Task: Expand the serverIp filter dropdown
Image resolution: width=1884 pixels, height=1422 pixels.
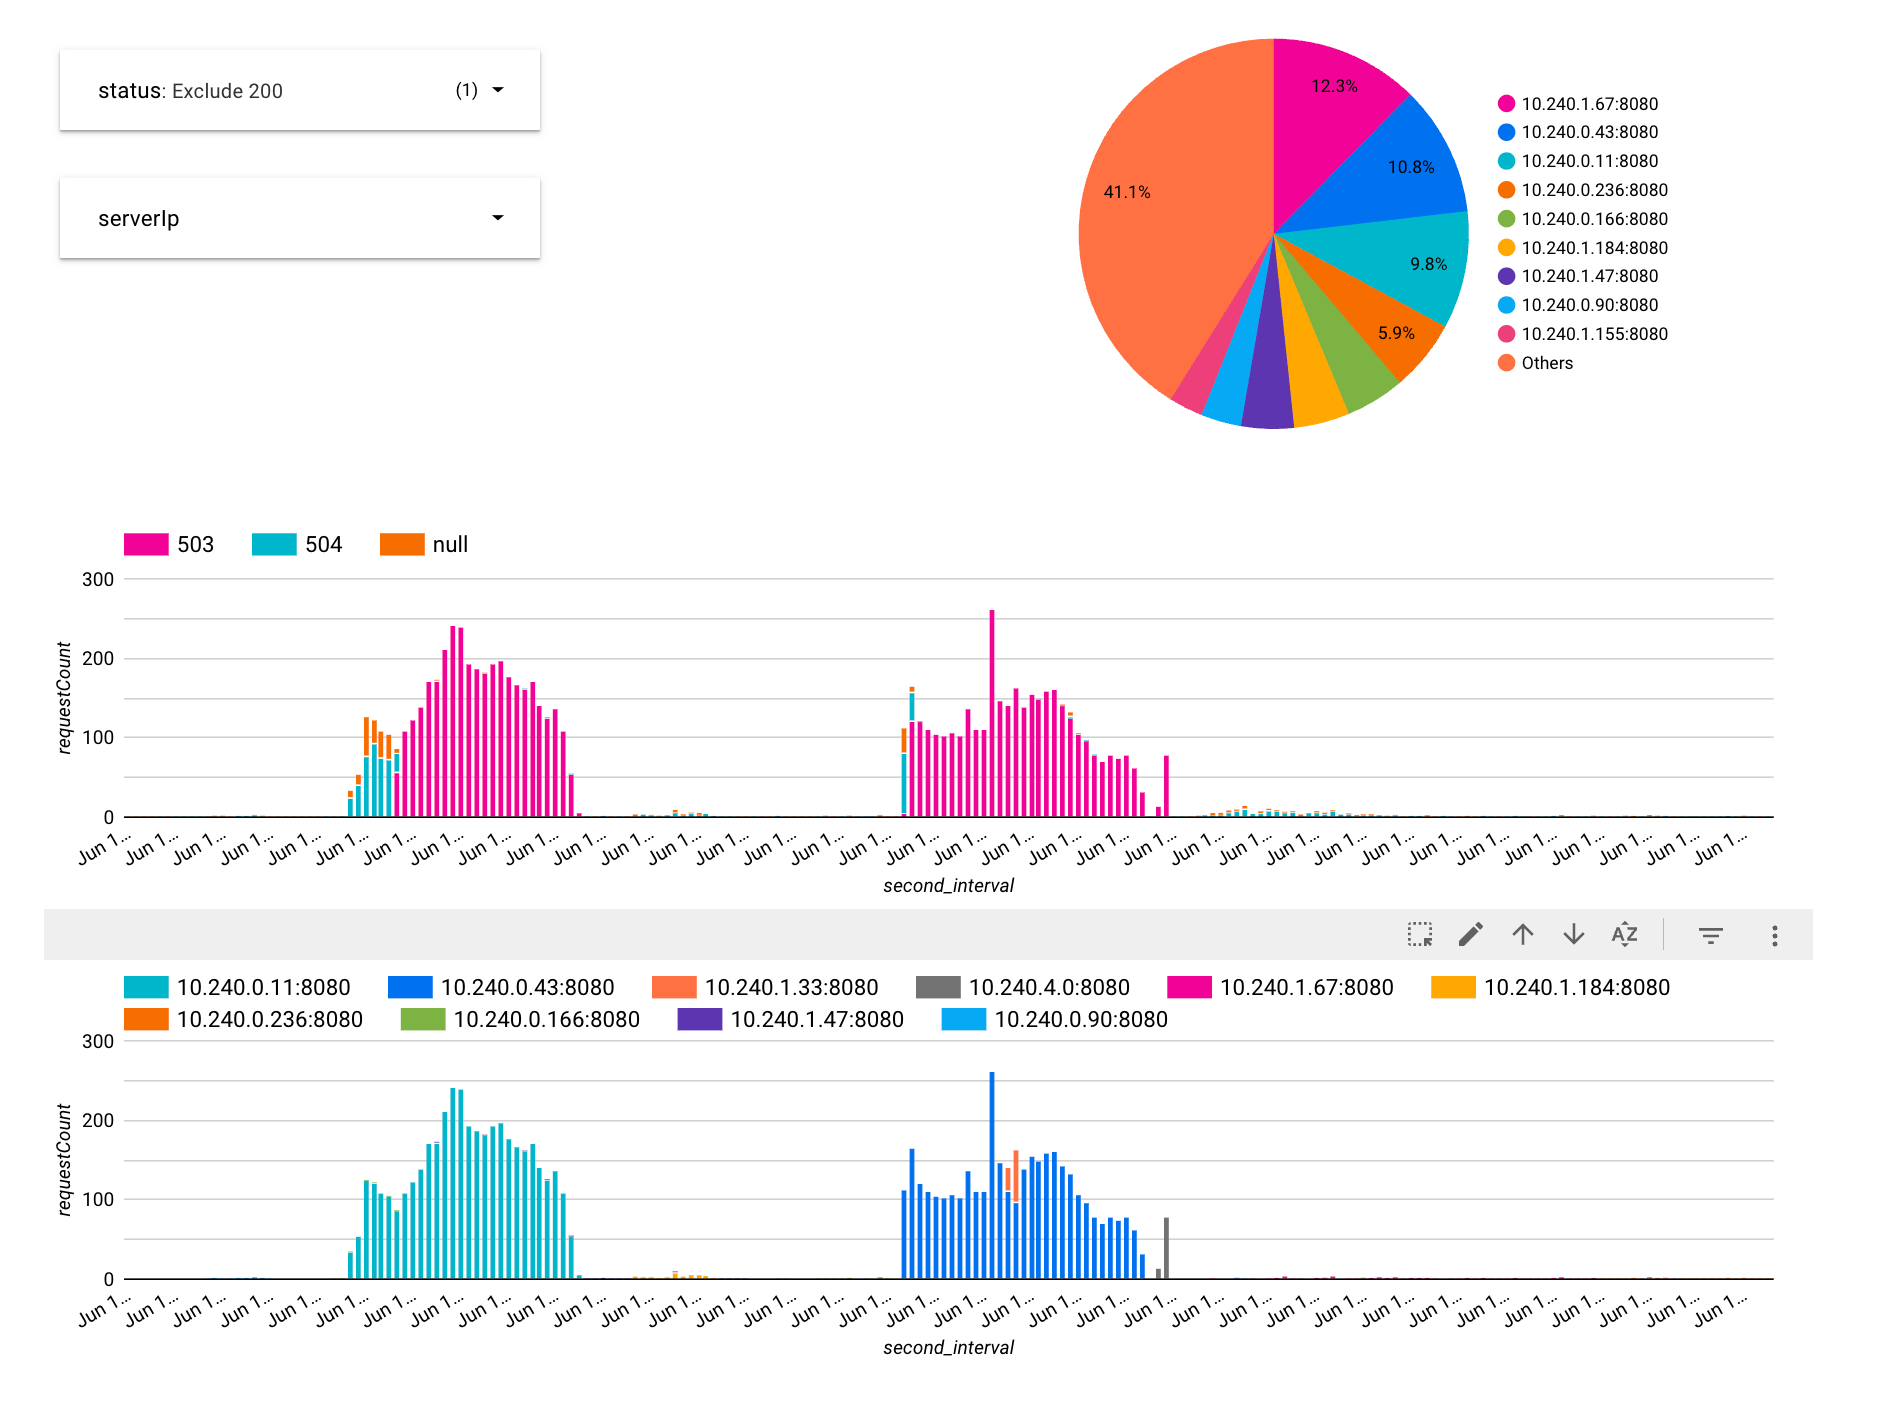Action: coord(299,219)
